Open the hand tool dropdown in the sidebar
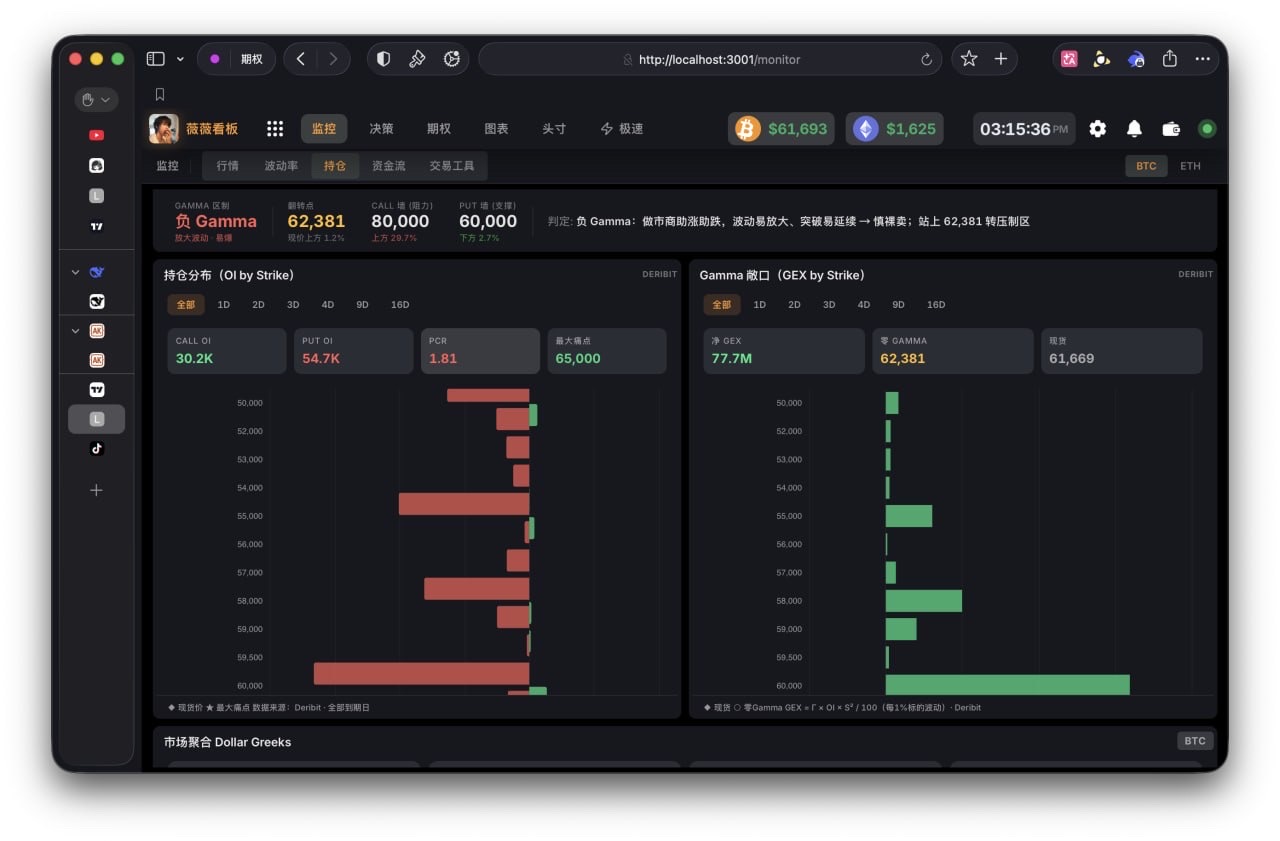 [x=96, y=99]
